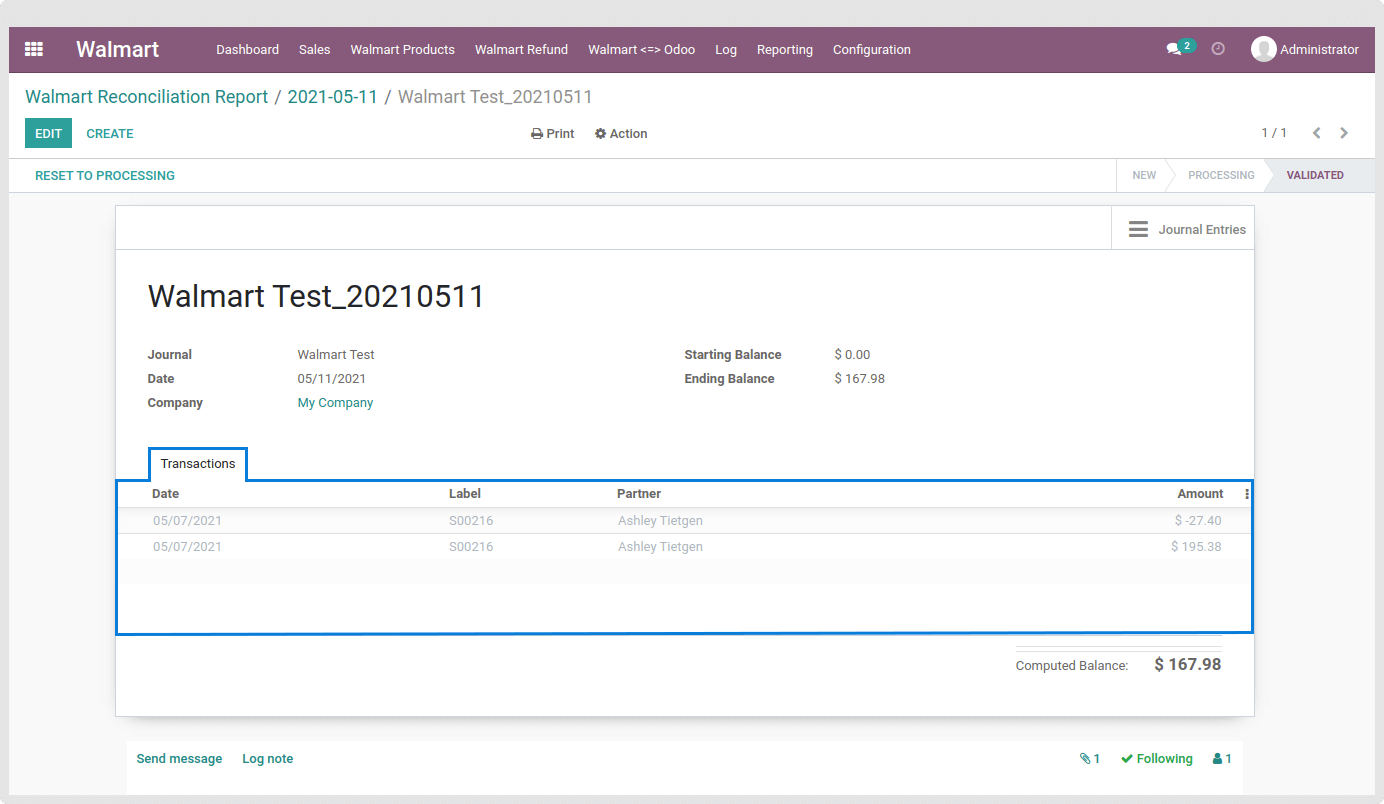Open the Print dropdown

coord(552,134)
